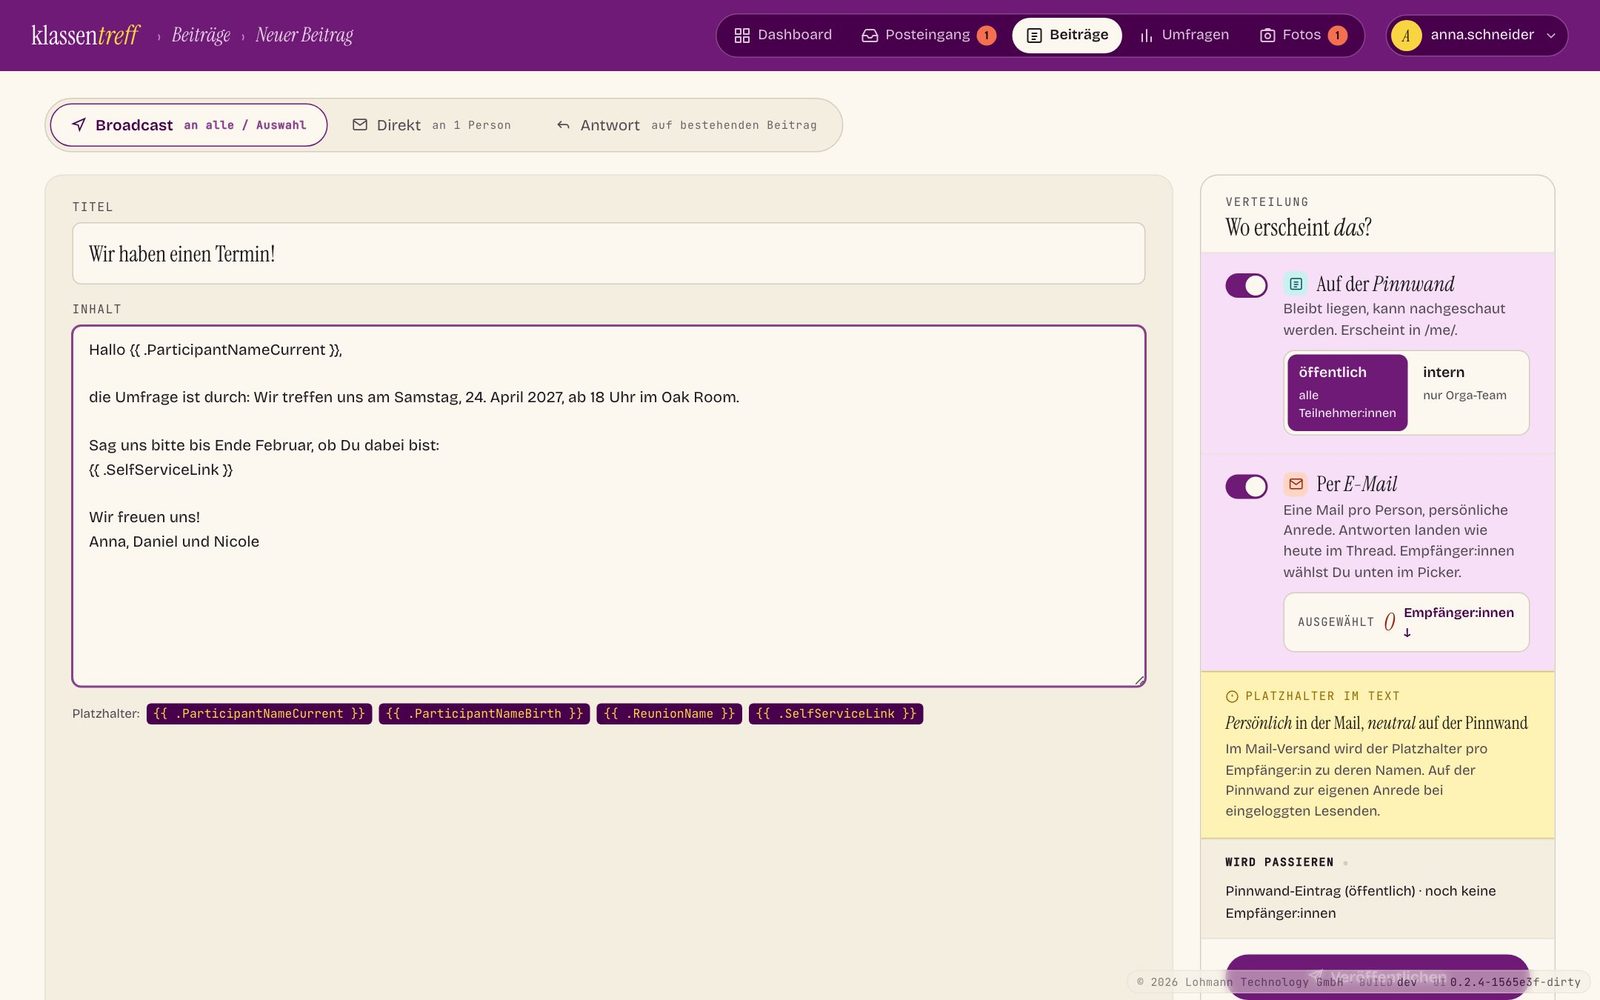The width and height of the screenshot is (1600, 1000).
Task: Click the Posteingang notification badge
Action: point(986,35)
